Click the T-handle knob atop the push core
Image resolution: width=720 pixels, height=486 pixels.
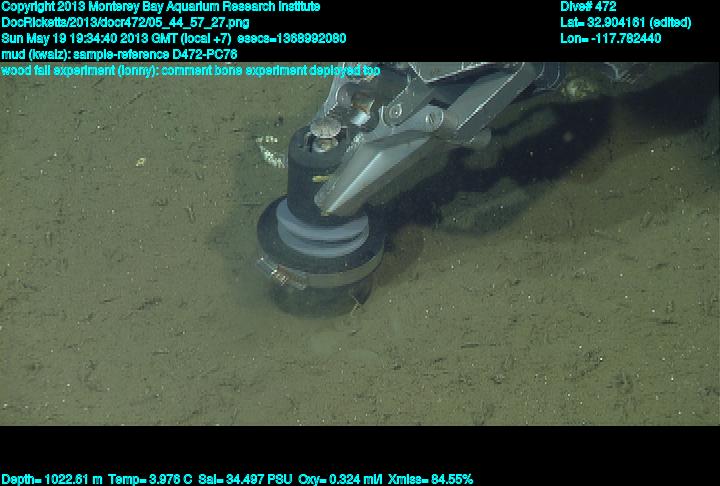327,130
